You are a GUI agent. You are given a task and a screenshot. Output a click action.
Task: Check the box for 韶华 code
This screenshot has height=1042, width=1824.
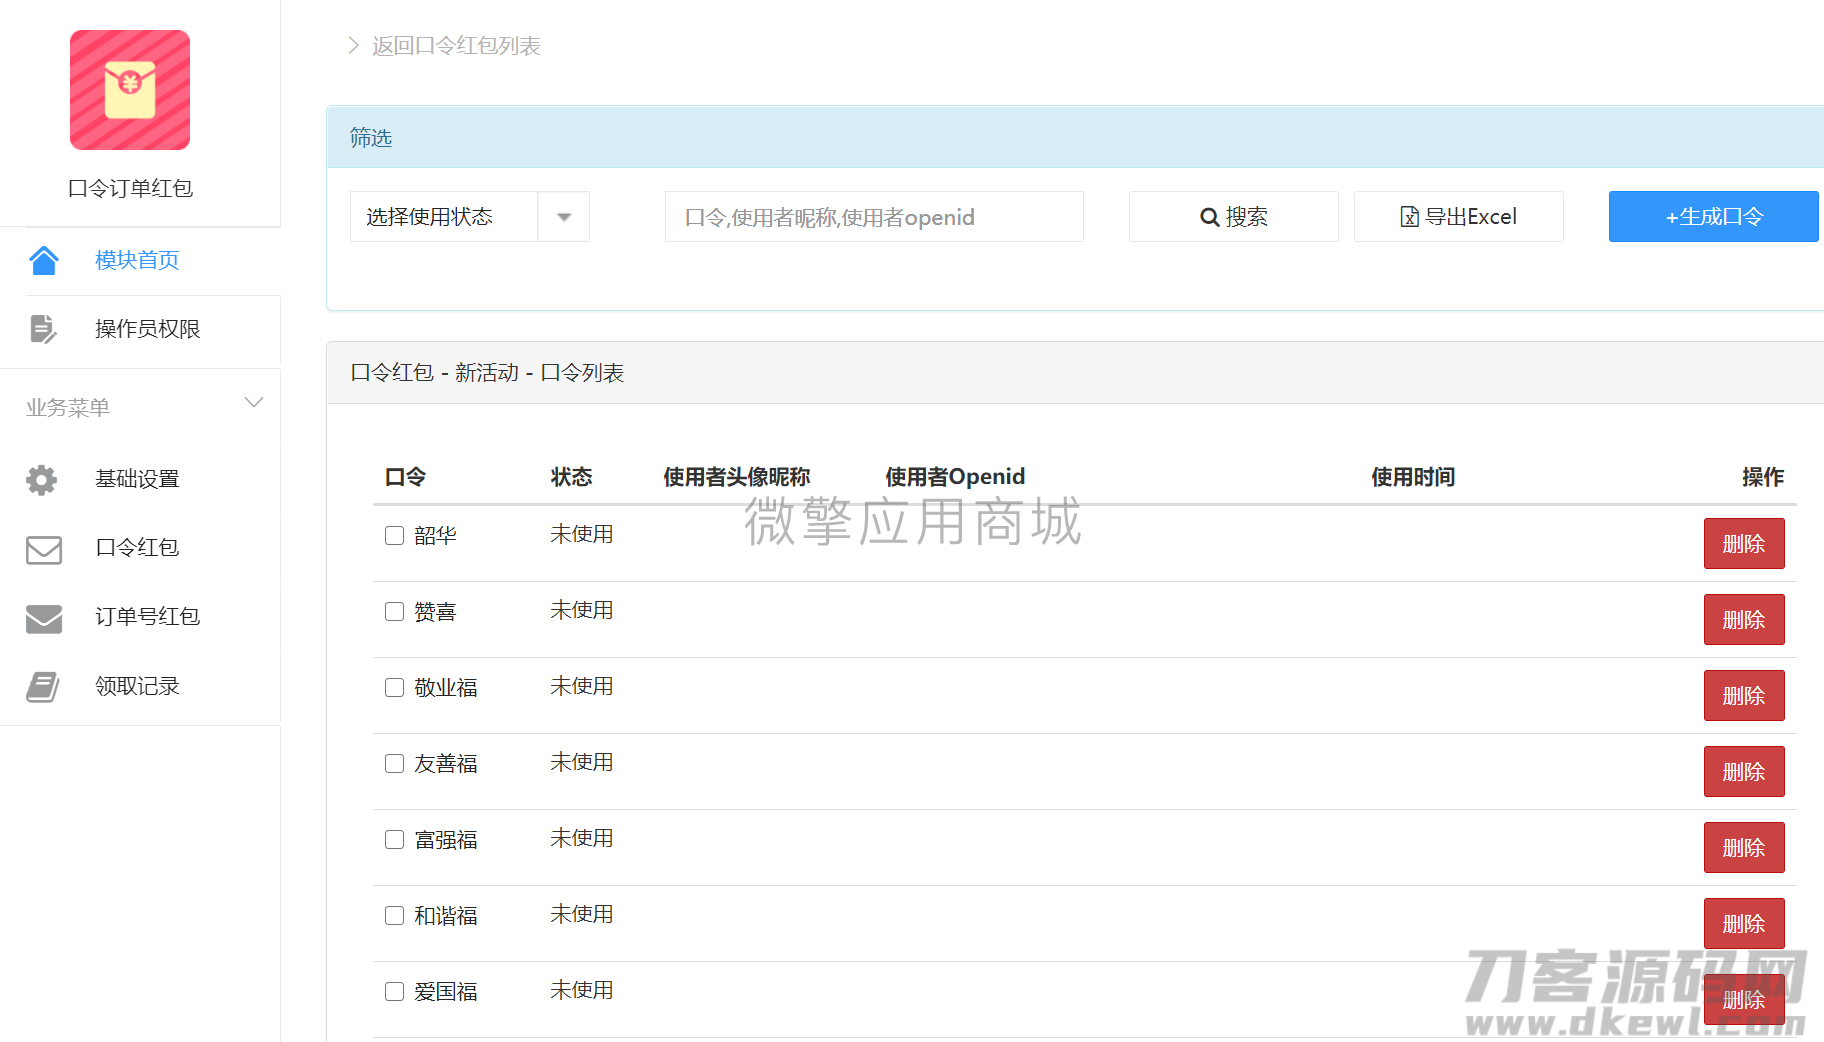[x=395, y=536]
